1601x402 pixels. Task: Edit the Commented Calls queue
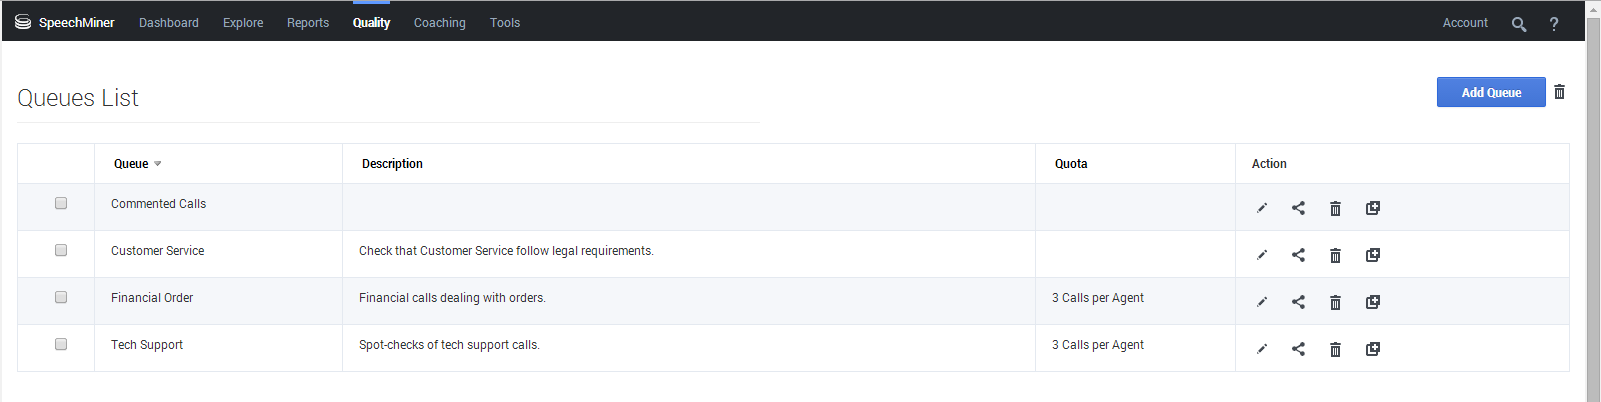pyautogui.click(x=1262, y=208)
